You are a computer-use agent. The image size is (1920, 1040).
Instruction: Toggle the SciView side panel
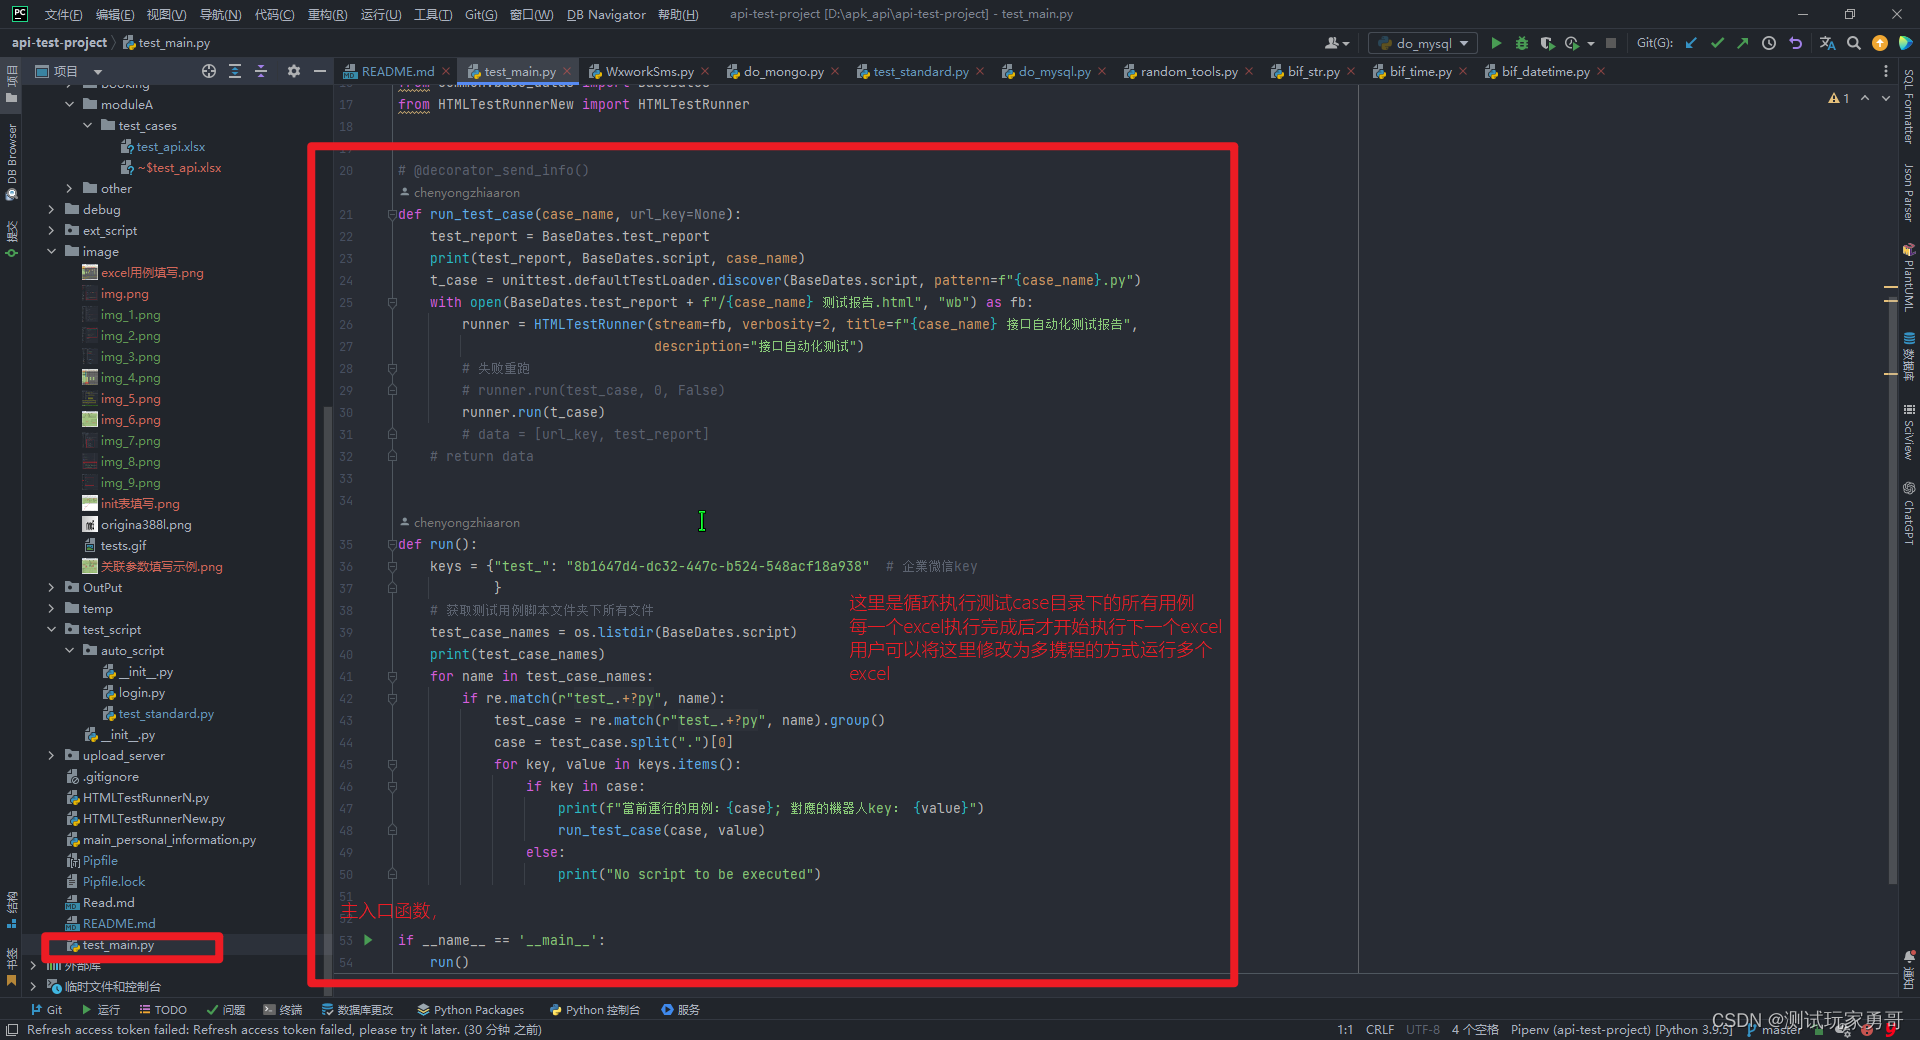point(1908,432)
